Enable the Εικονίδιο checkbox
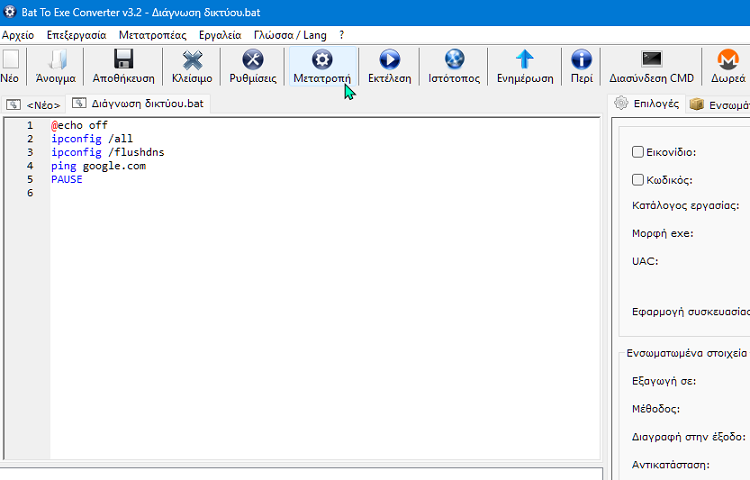The width and height of the screenshot is (750, 480). pos(638,152)
